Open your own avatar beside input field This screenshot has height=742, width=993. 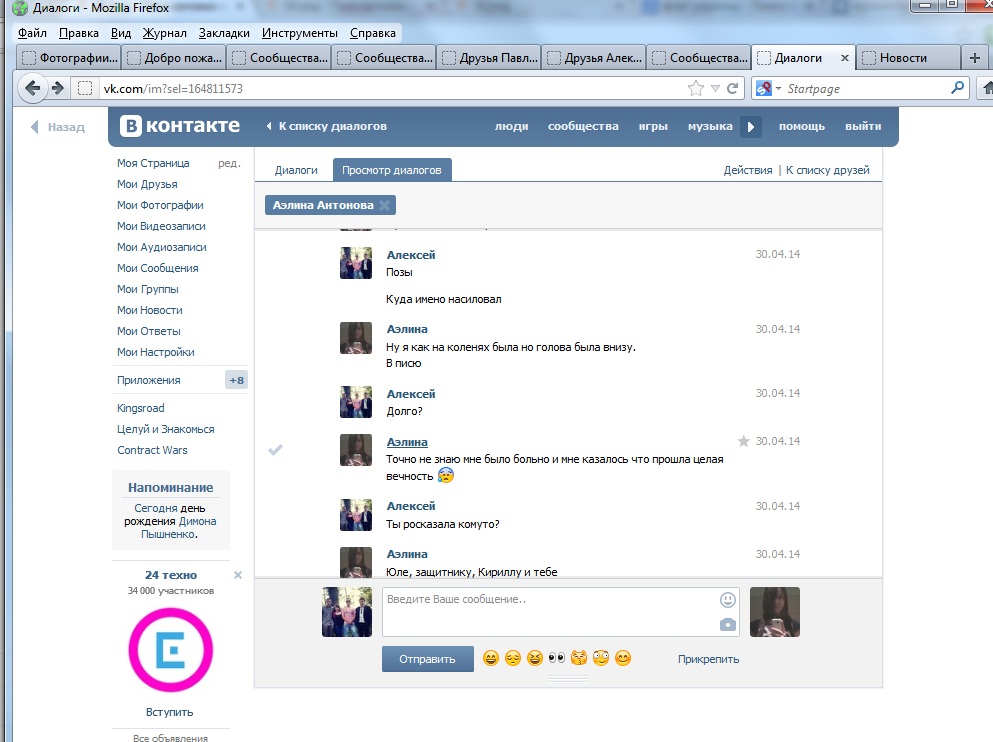pyautogui.click(x=347, y=612)
